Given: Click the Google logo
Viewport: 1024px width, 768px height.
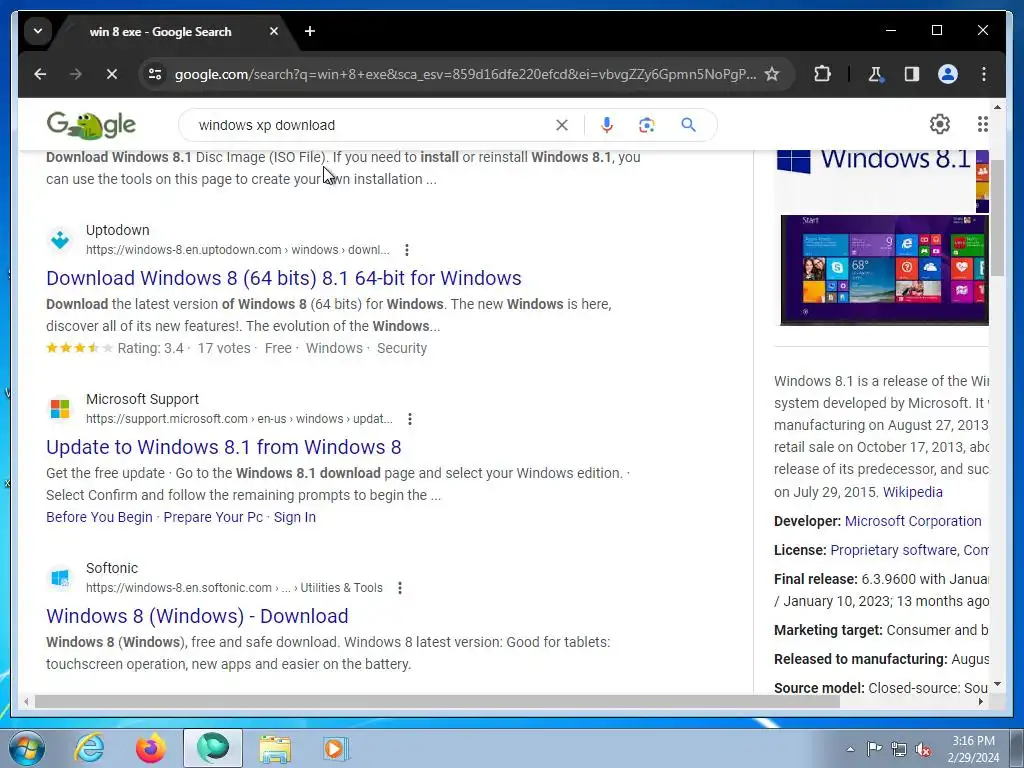Looking at the screenshot, I should pyautogui.click(x=91, y=125).
